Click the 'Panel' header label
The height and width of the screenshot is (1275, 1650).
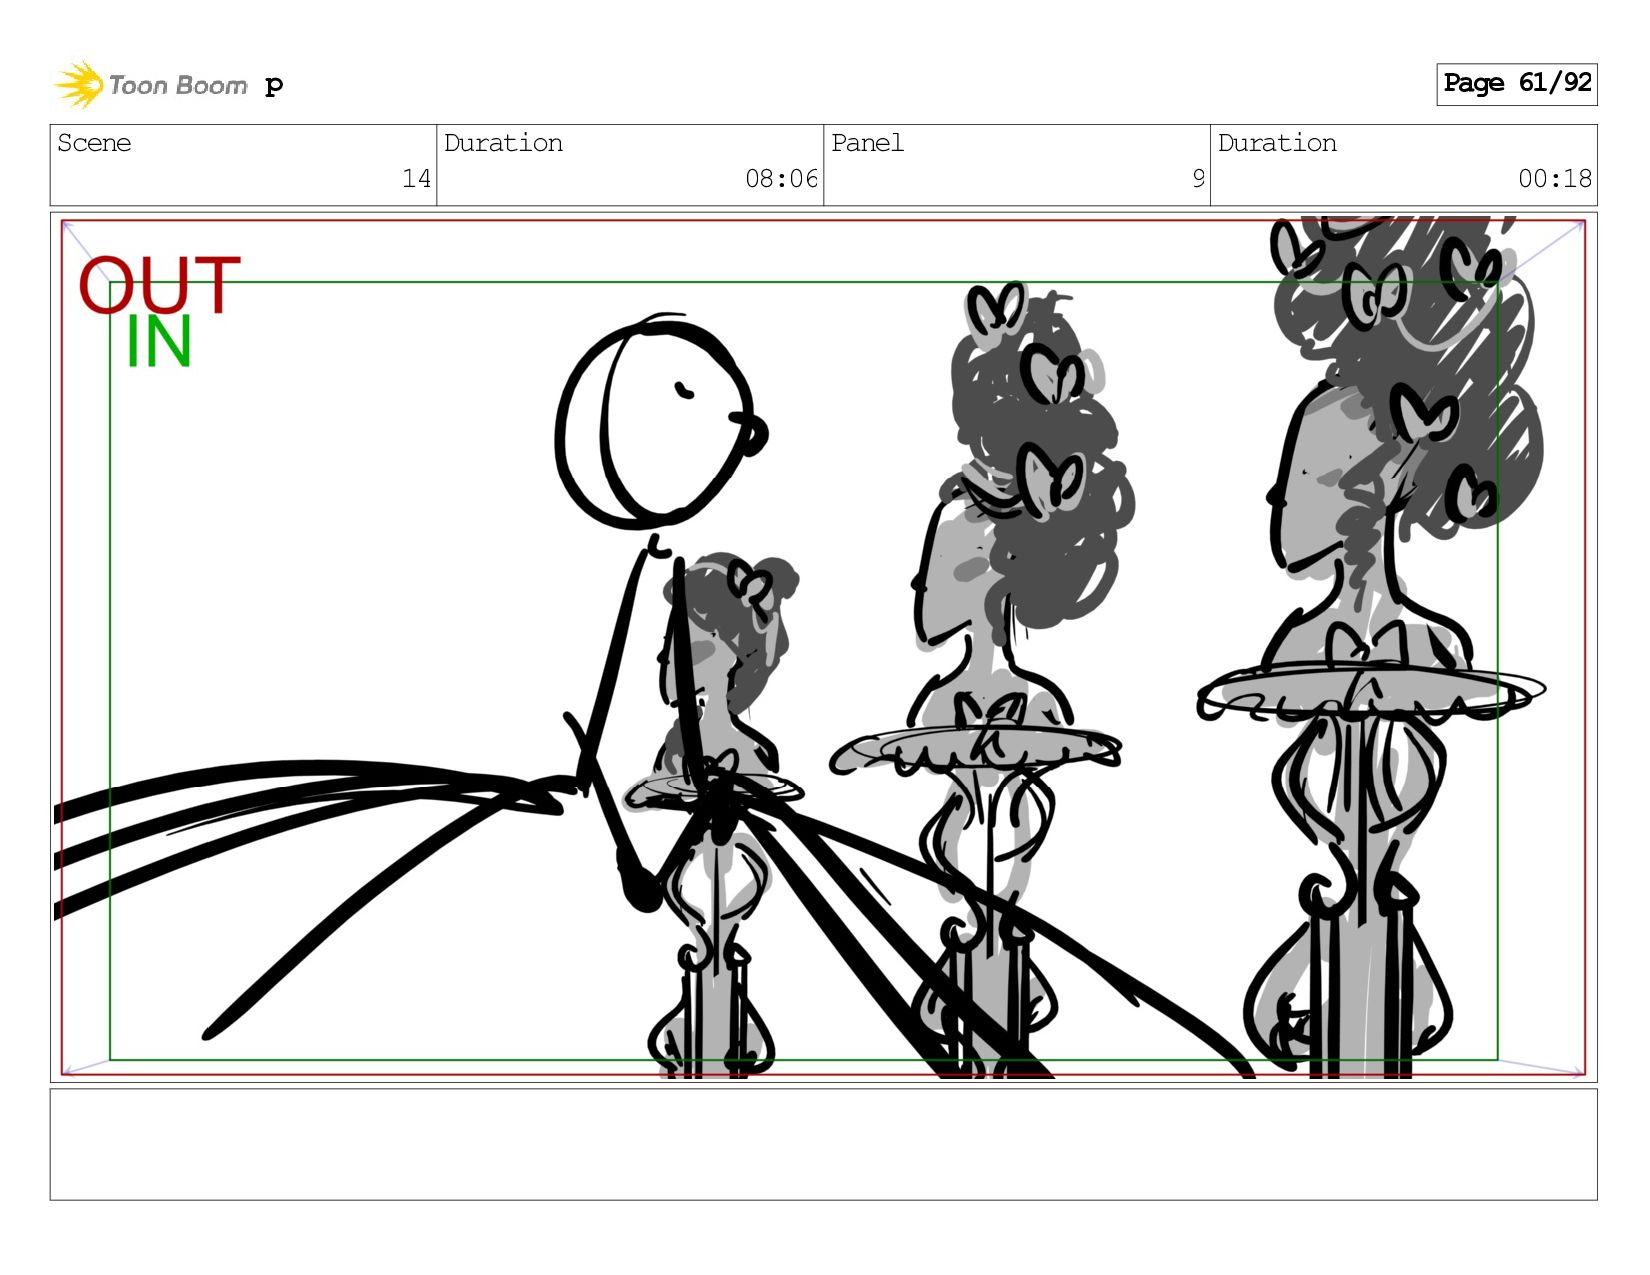867,143
